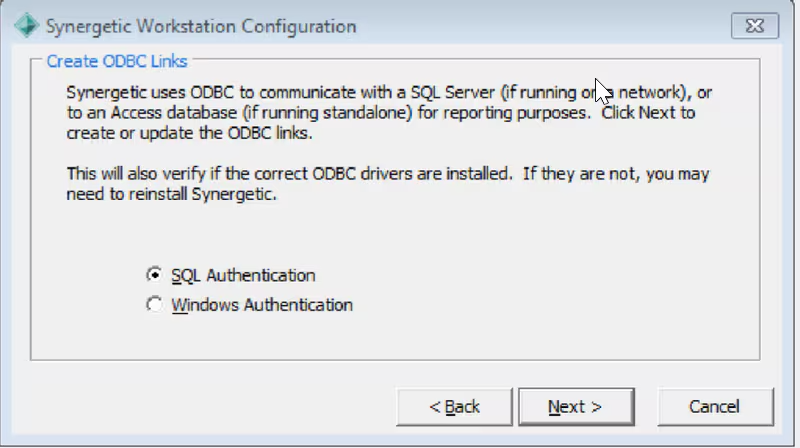This screenshot has height=448, width=800.
Task: Select the SQL Authentication radio button
Action: (154, 275)
